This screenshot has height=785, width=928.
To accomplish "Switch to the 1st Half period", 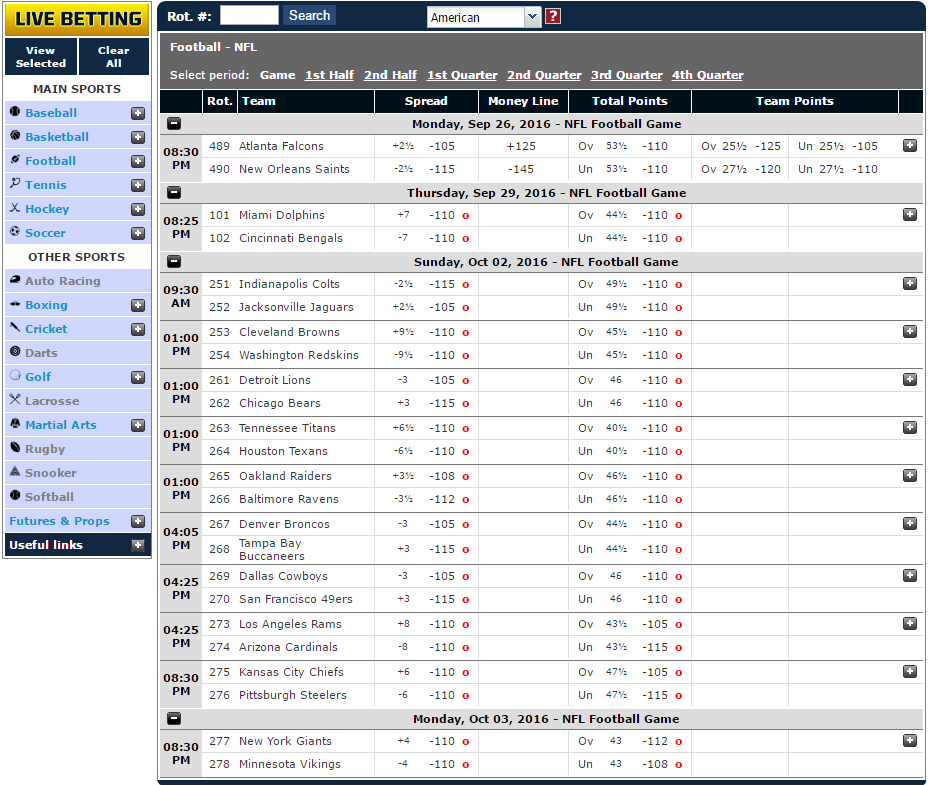I will point(329,75).
